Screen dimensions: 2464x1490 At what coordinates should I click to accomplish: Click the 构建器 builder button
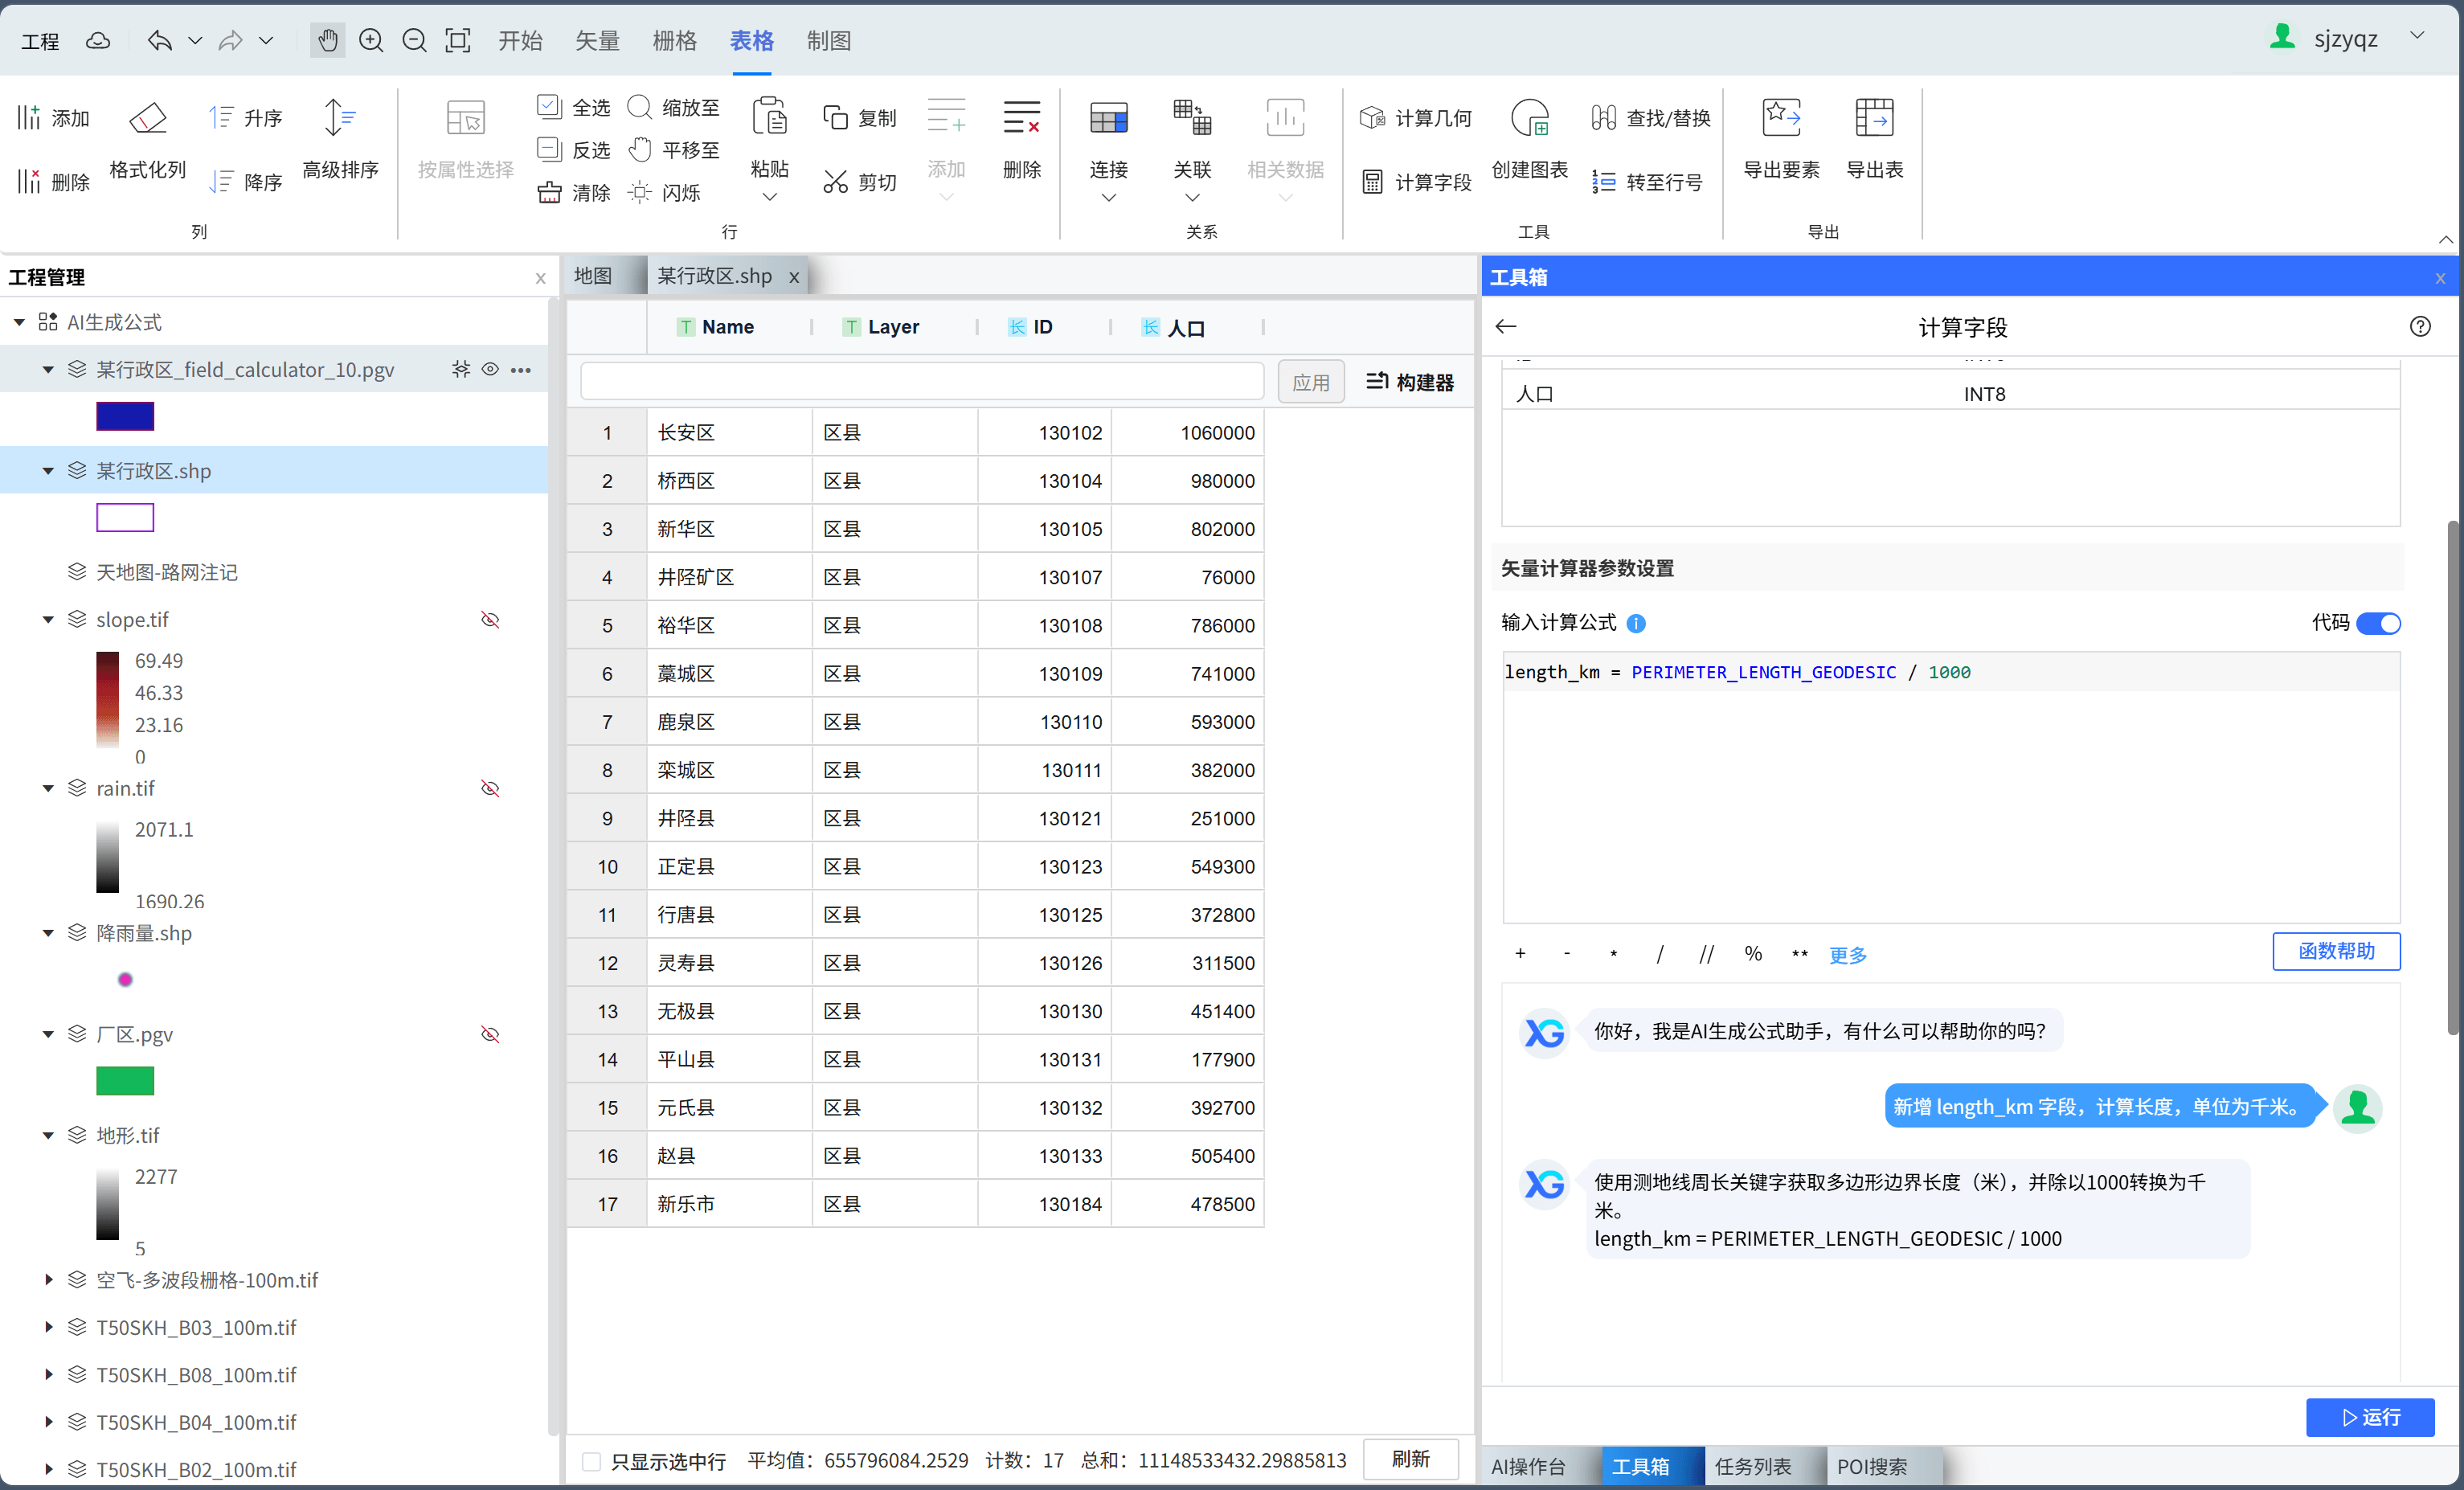[1410, 382]
